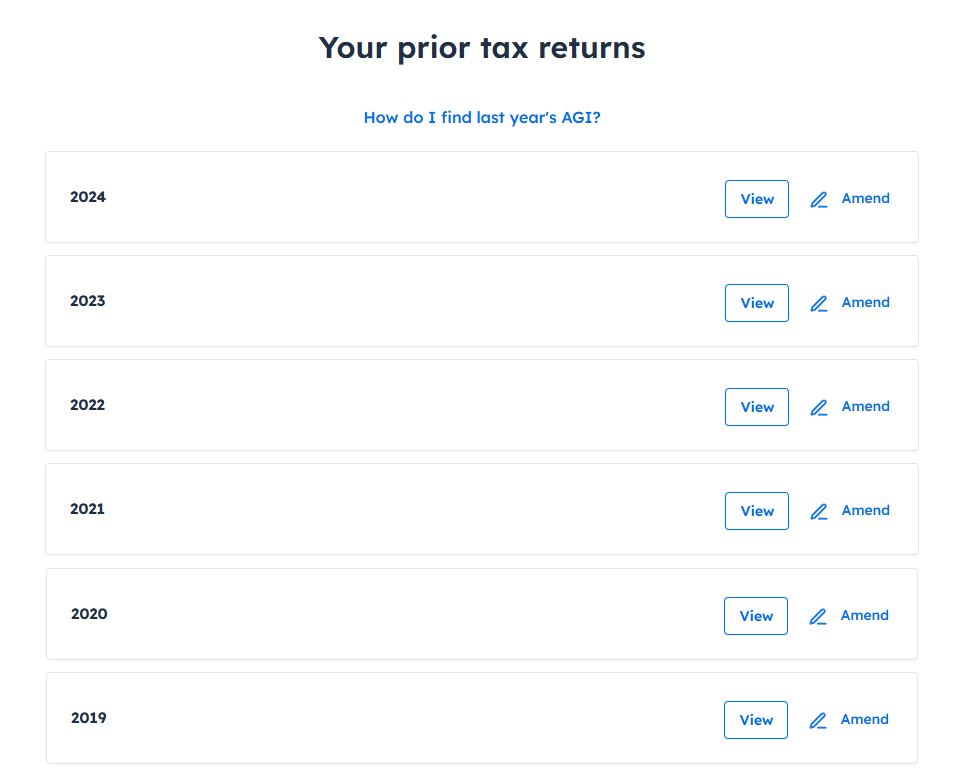View the 2021 tax return
978x775 pixels.
pos(757,511)
